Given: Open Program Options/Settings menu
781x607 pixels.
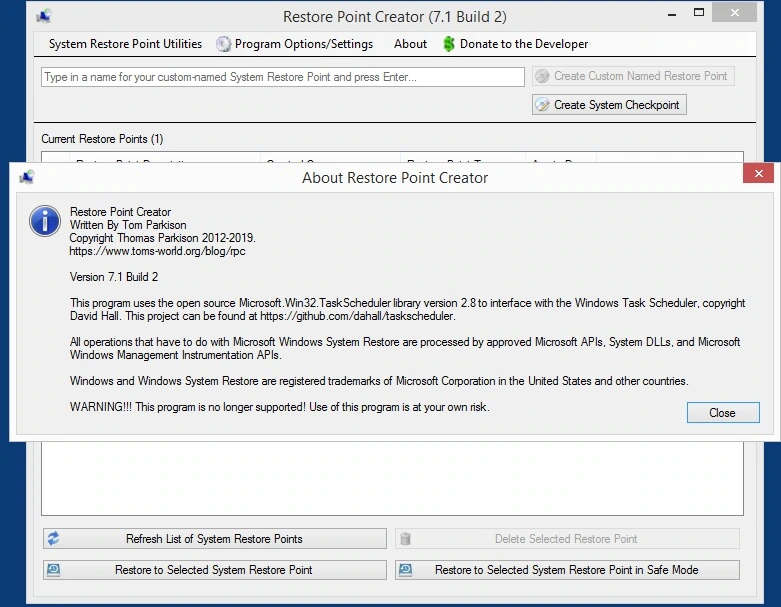Looking at the screenshot, I should [303, 44].
